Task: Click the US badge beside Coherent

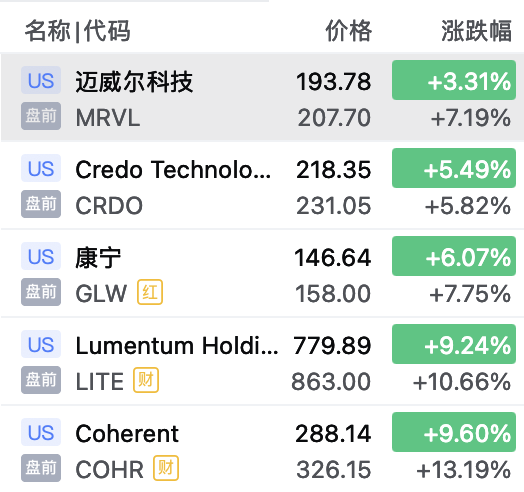Action: click(x=41, y=432)
